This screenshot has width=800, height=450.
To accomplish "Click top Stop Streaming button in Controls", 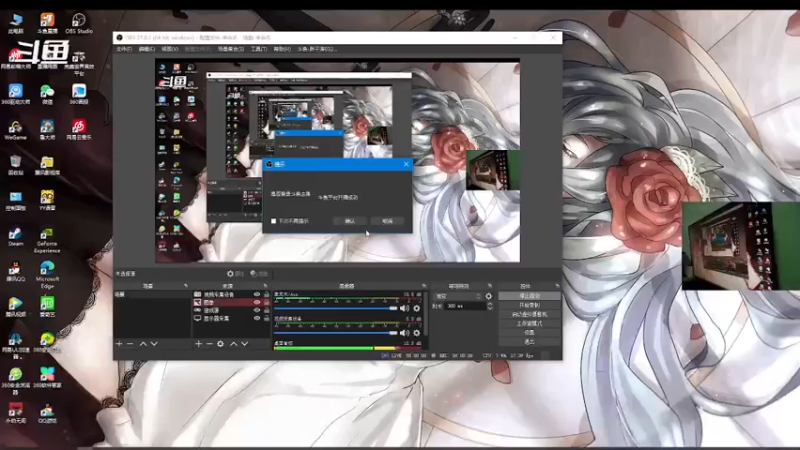I will [x=529, y=296].
